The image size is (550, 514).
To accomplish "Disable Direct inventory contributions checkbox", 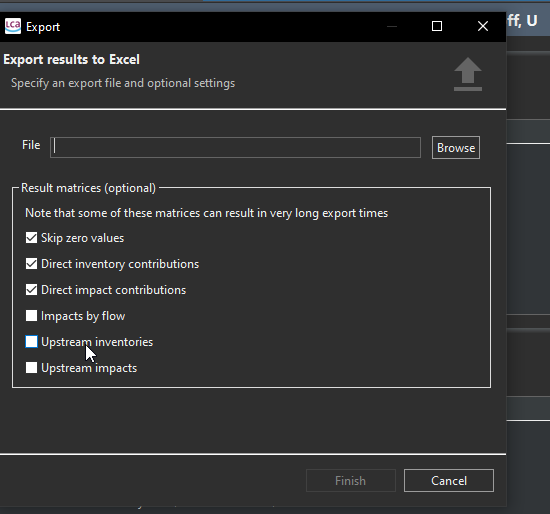I will [x=32, y=264].
